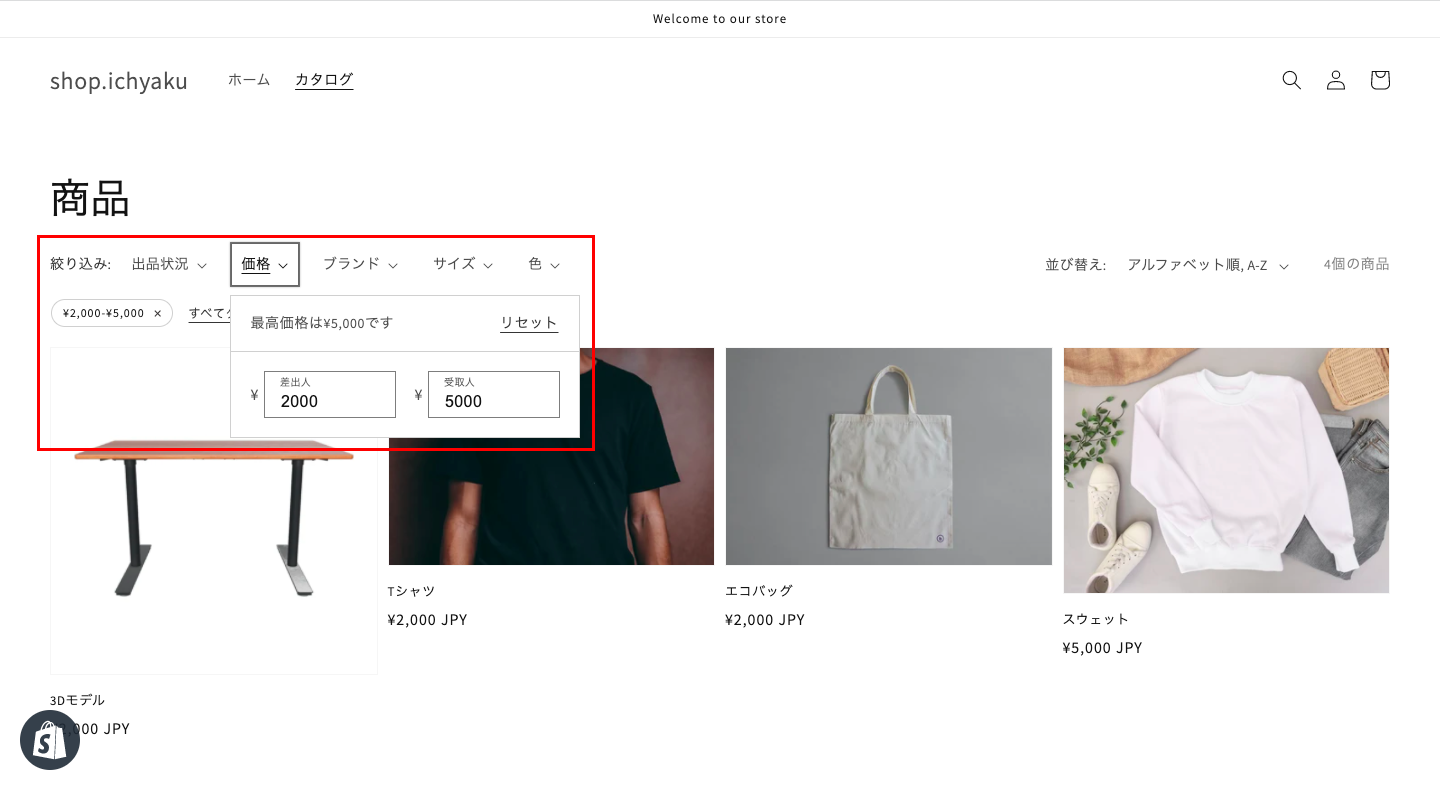
Task: Remove the ¥2,000-¥5,000 filter chip
Action: [157, 313]
